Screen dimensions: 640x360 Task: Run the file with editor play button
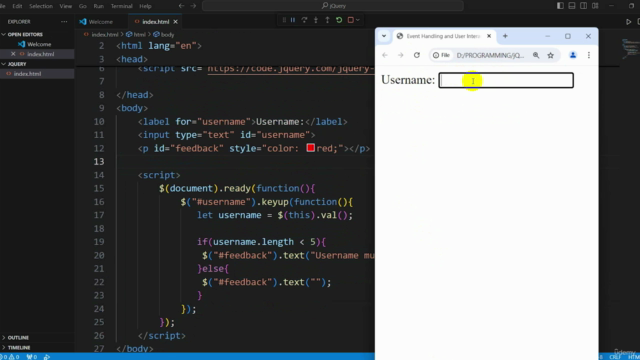(x=629, y=22)
